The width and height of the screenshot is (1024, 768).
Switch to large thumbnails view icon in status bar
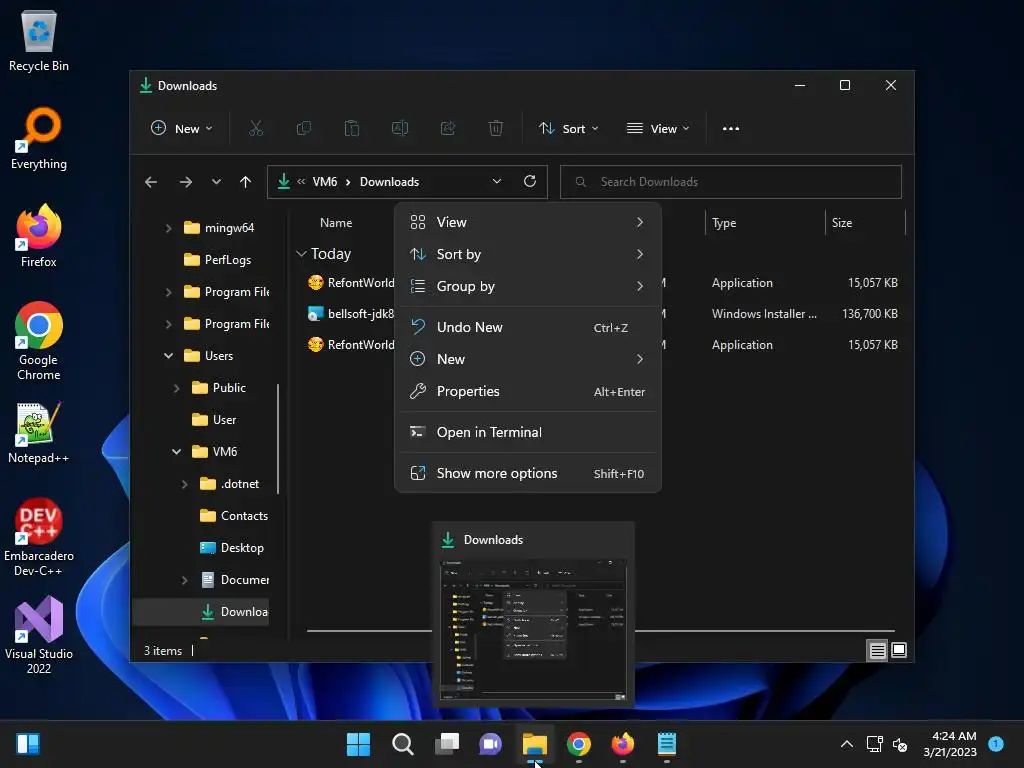(899, 650)
